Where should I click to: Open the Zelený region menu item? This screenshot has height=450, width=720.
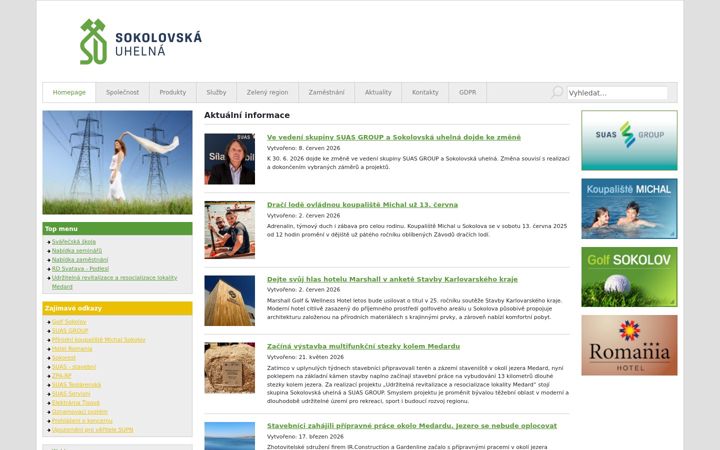[x=267, y=92]
